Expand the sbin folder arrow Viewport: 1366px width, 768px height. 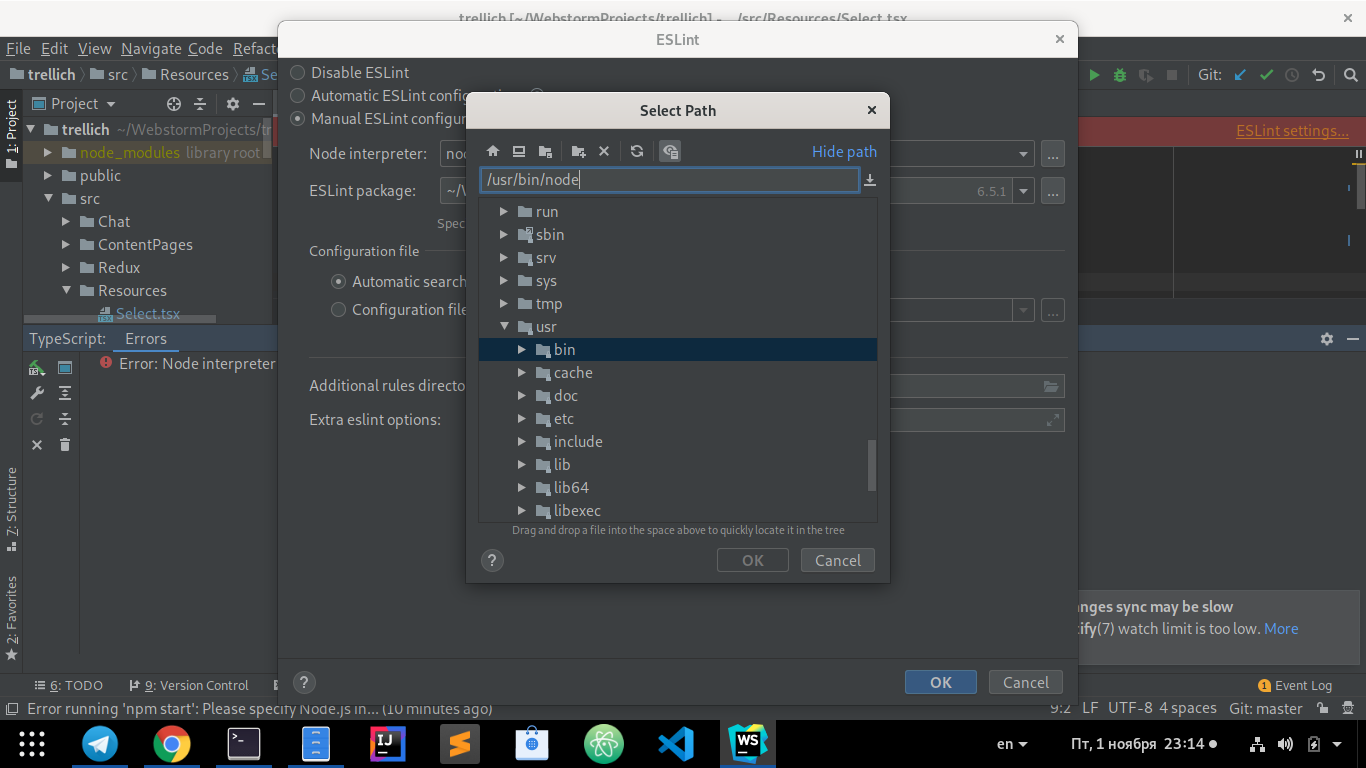504,234
